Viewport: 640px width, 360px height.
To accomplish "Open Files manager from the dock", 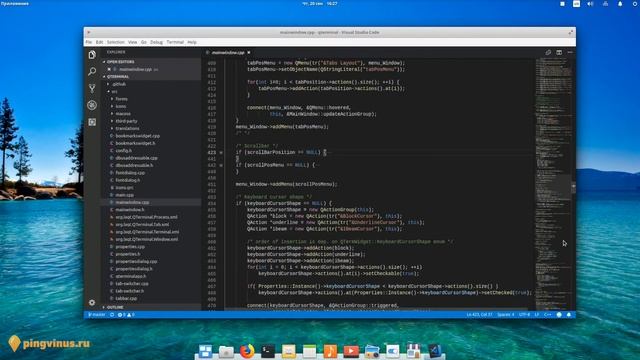I will click(x=226, y=351).
